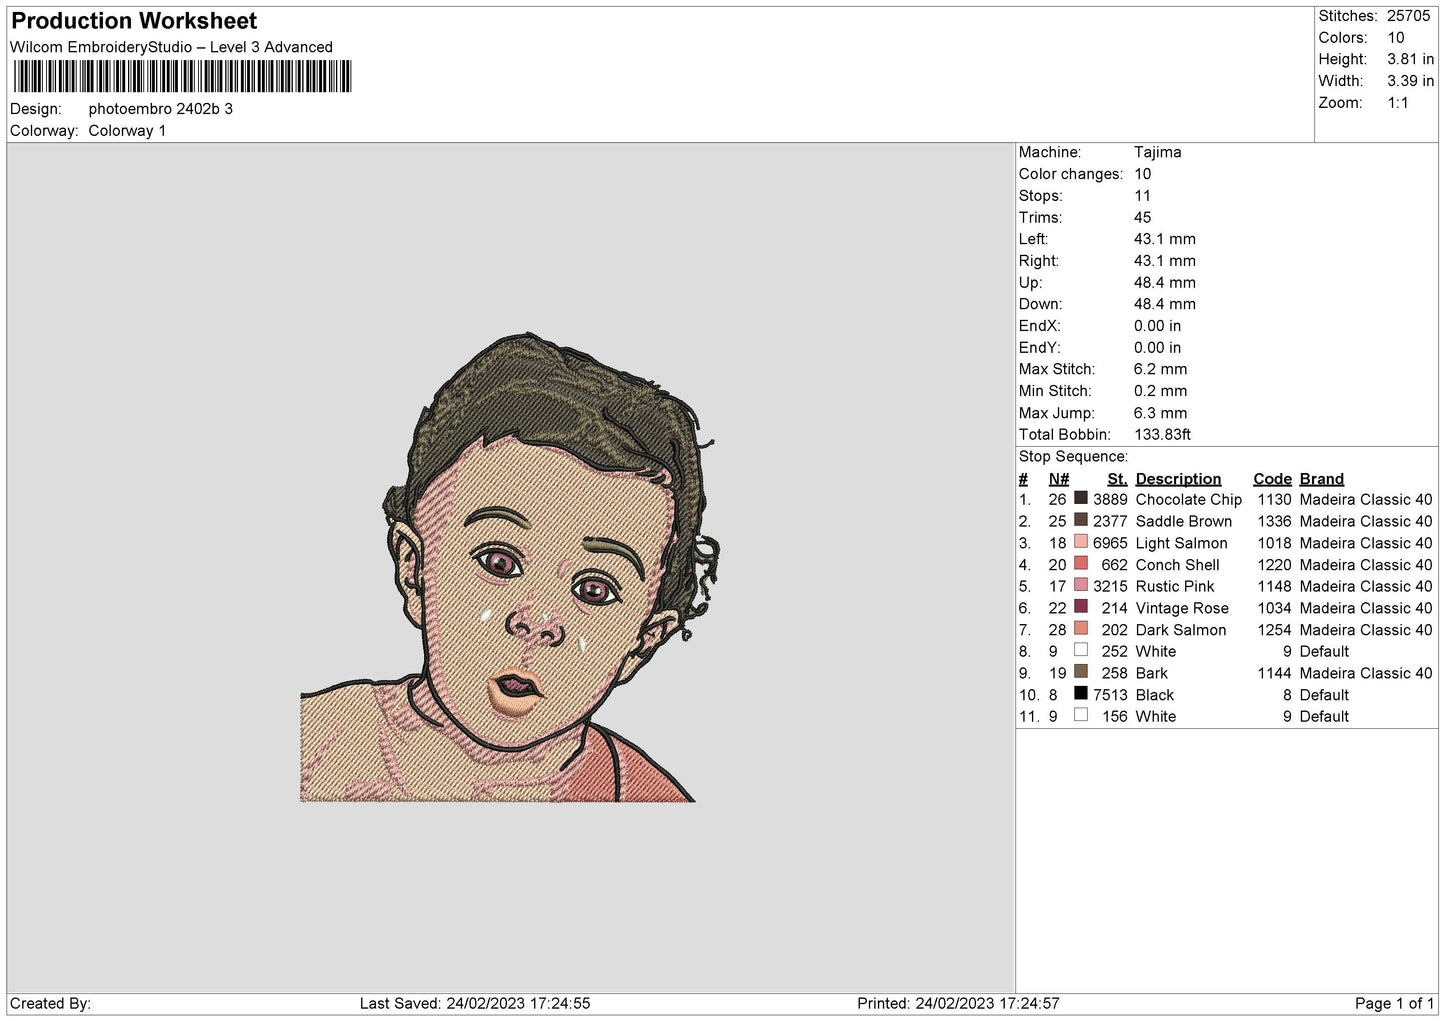This screenshot has height=1021, width=1445.
Task: Click the Saddle Brown color swatch
Action: click(1081, 520)
